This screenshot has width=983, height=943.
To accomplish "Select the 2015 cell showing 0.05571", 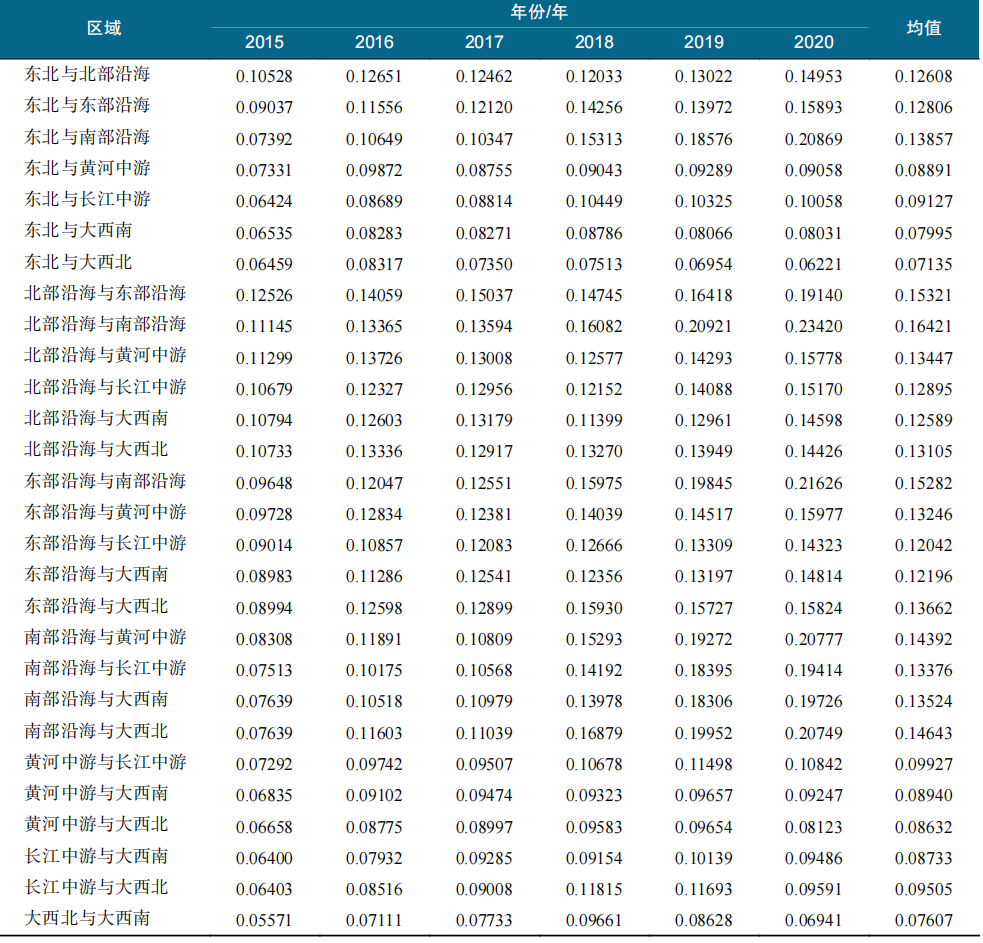I will pos(264,921).
